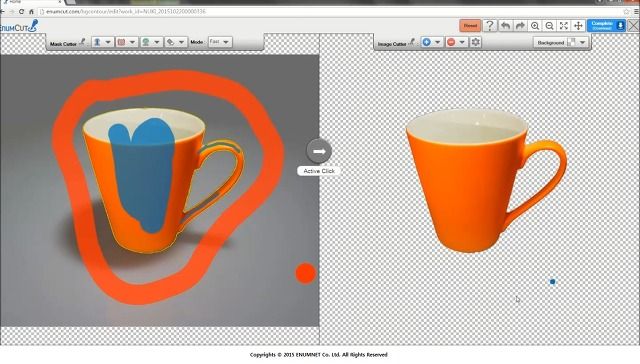Screen dimensions: 640x364
Task: Click the Mask Cutter brush icon
Action: pyautogui.click(x=83, y=42)
